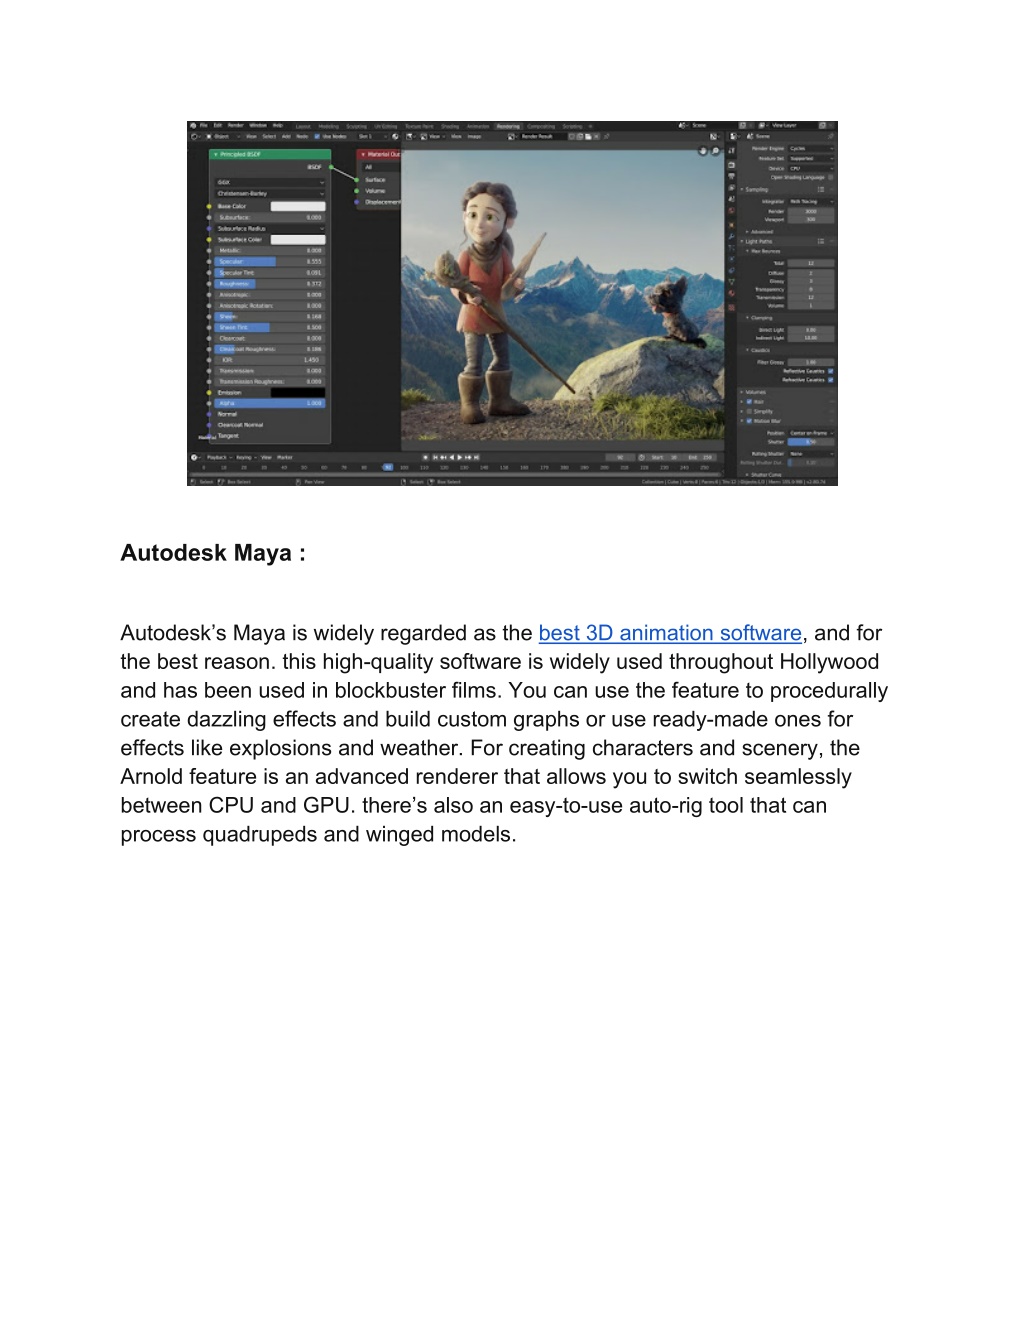
Task: Enable the Open Shading Language checkbox
Action: click(830, 177)
